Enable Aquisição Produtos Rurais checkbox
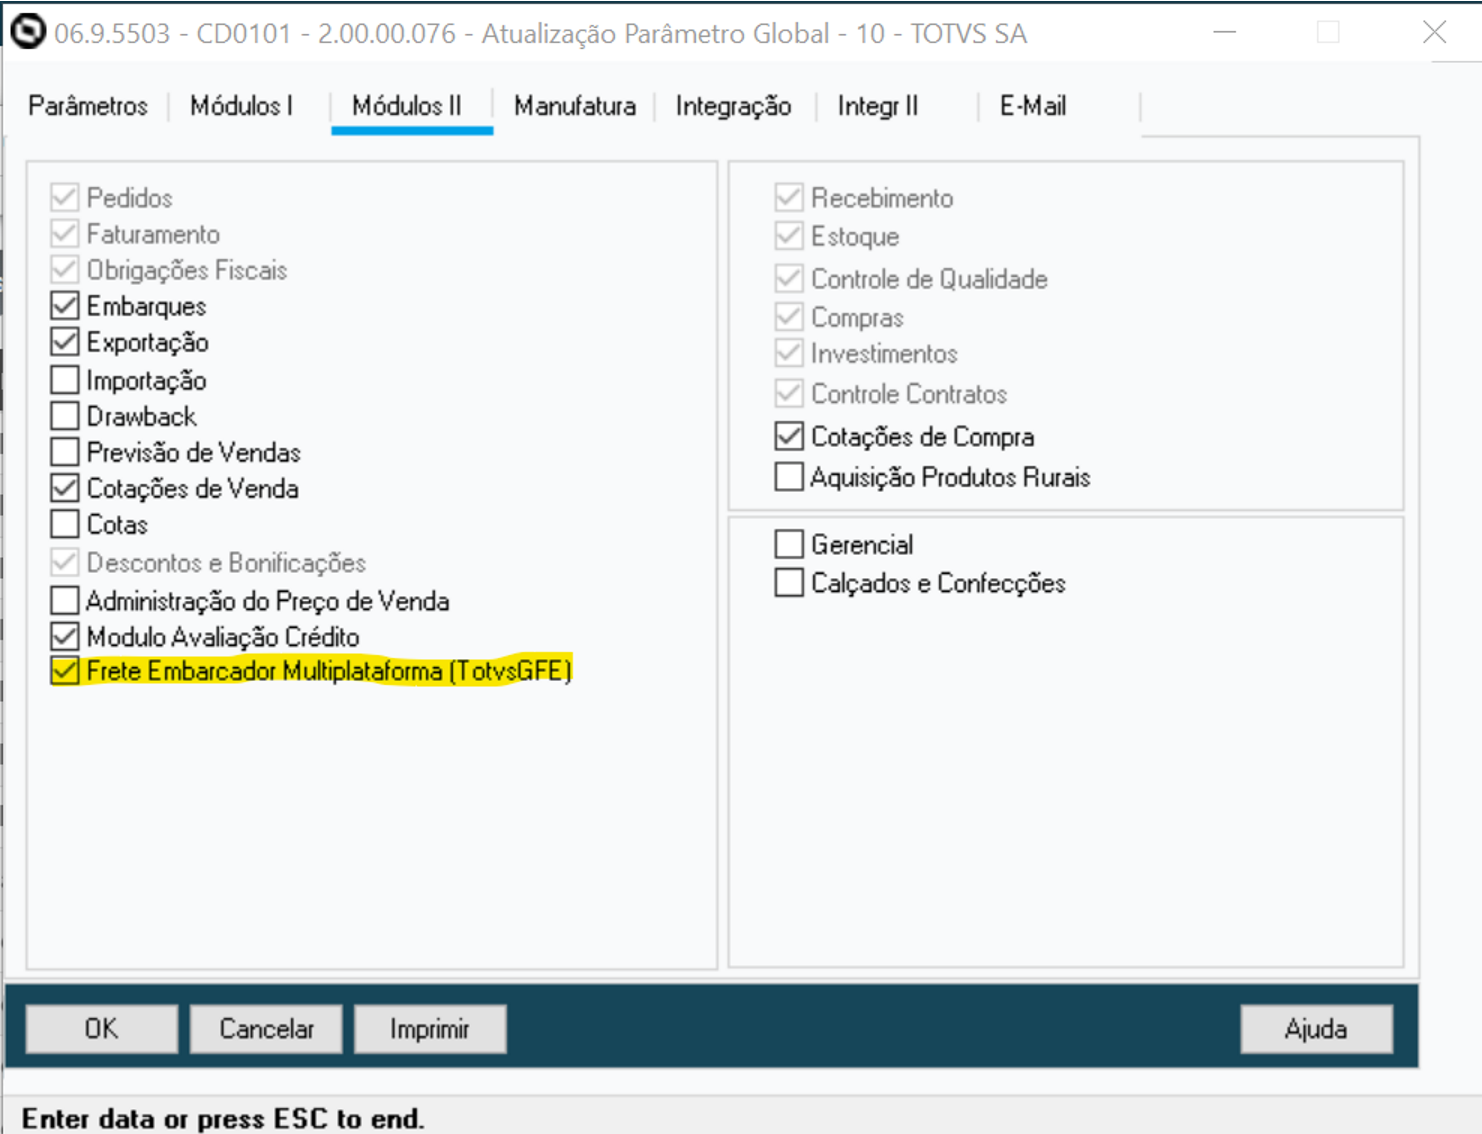1482x1134 pixels. pyautogui.click(x=789, y=477)
